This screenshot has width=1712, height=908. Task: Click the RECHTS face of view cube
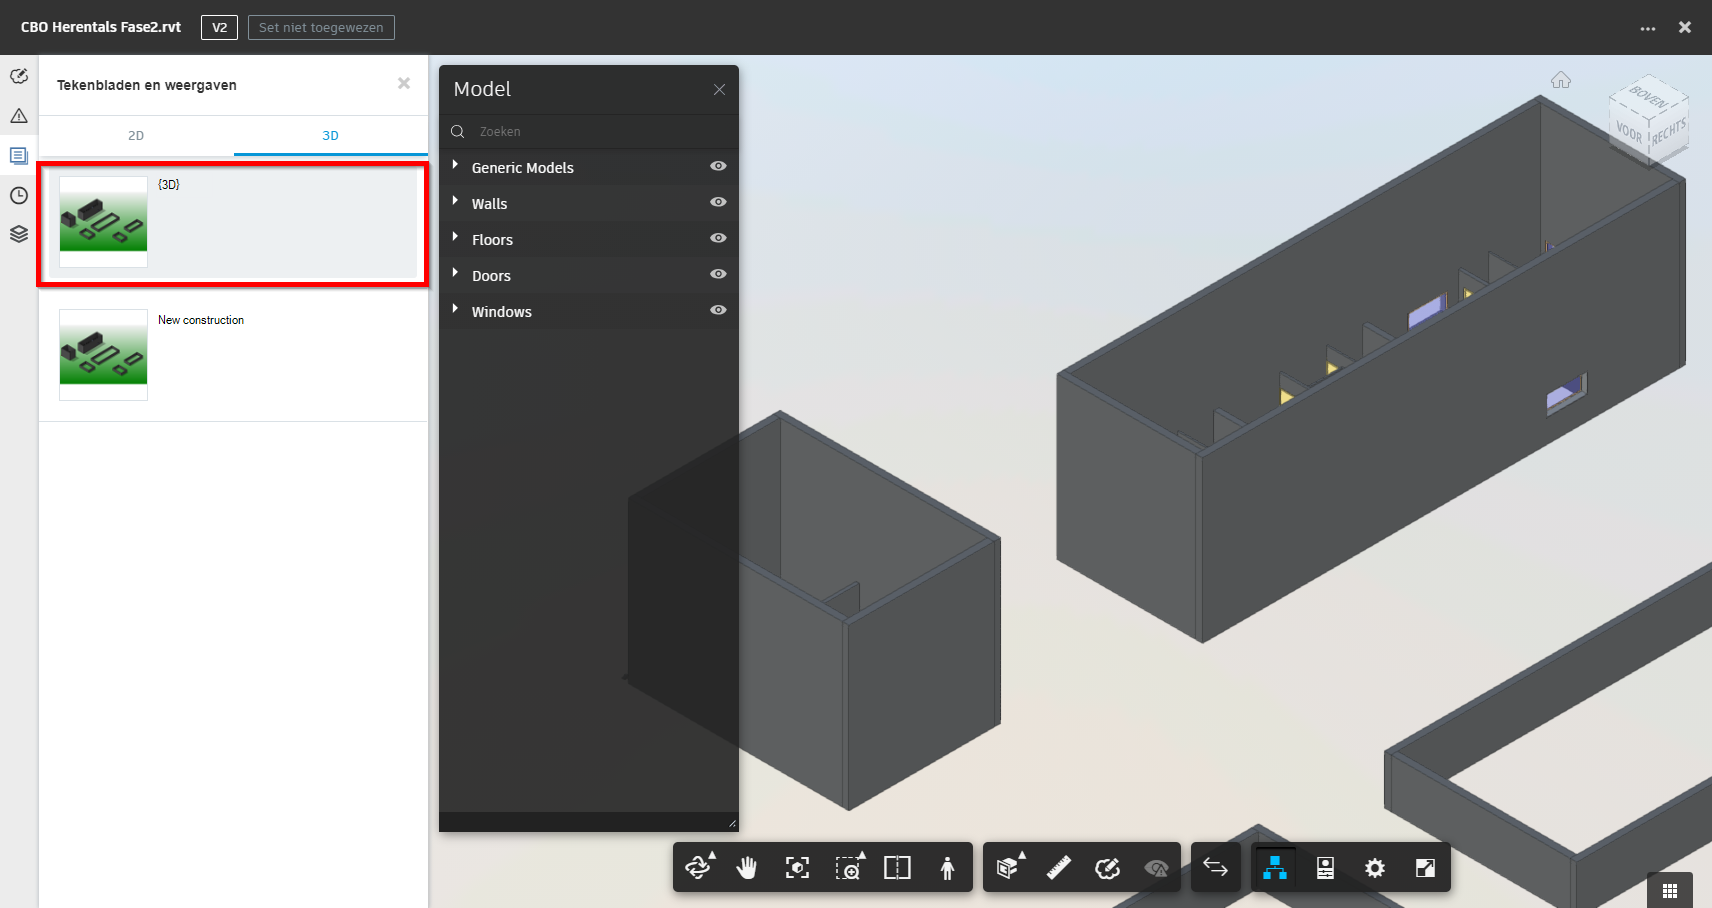click(1668, 131)
